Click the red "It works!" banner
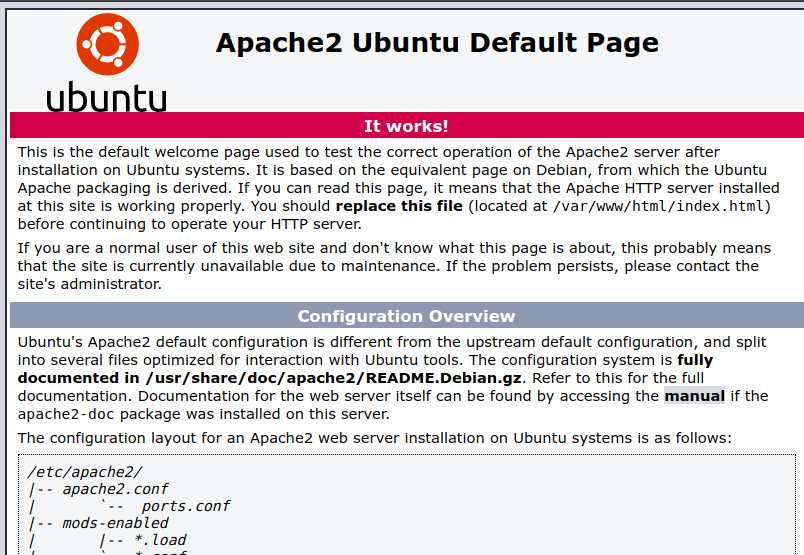The image size is (804, 555). 406,126
